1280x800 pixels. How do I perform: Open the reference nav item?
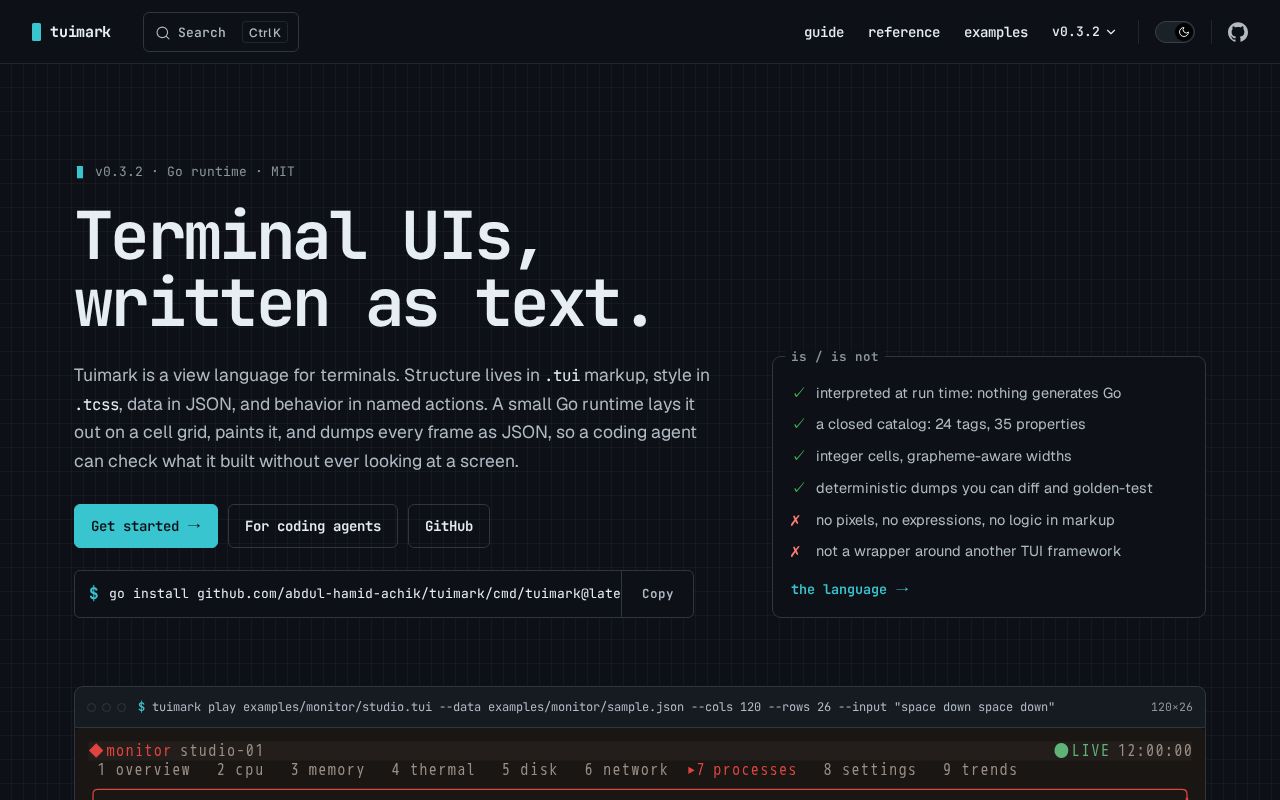click(904, 32)
